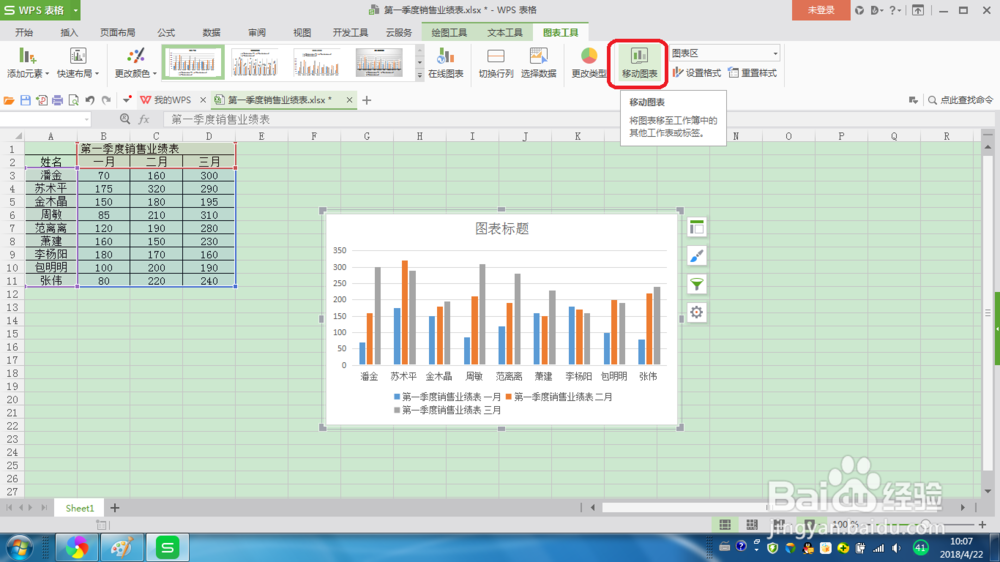Switch to normal view in status bar

point(725,524)
